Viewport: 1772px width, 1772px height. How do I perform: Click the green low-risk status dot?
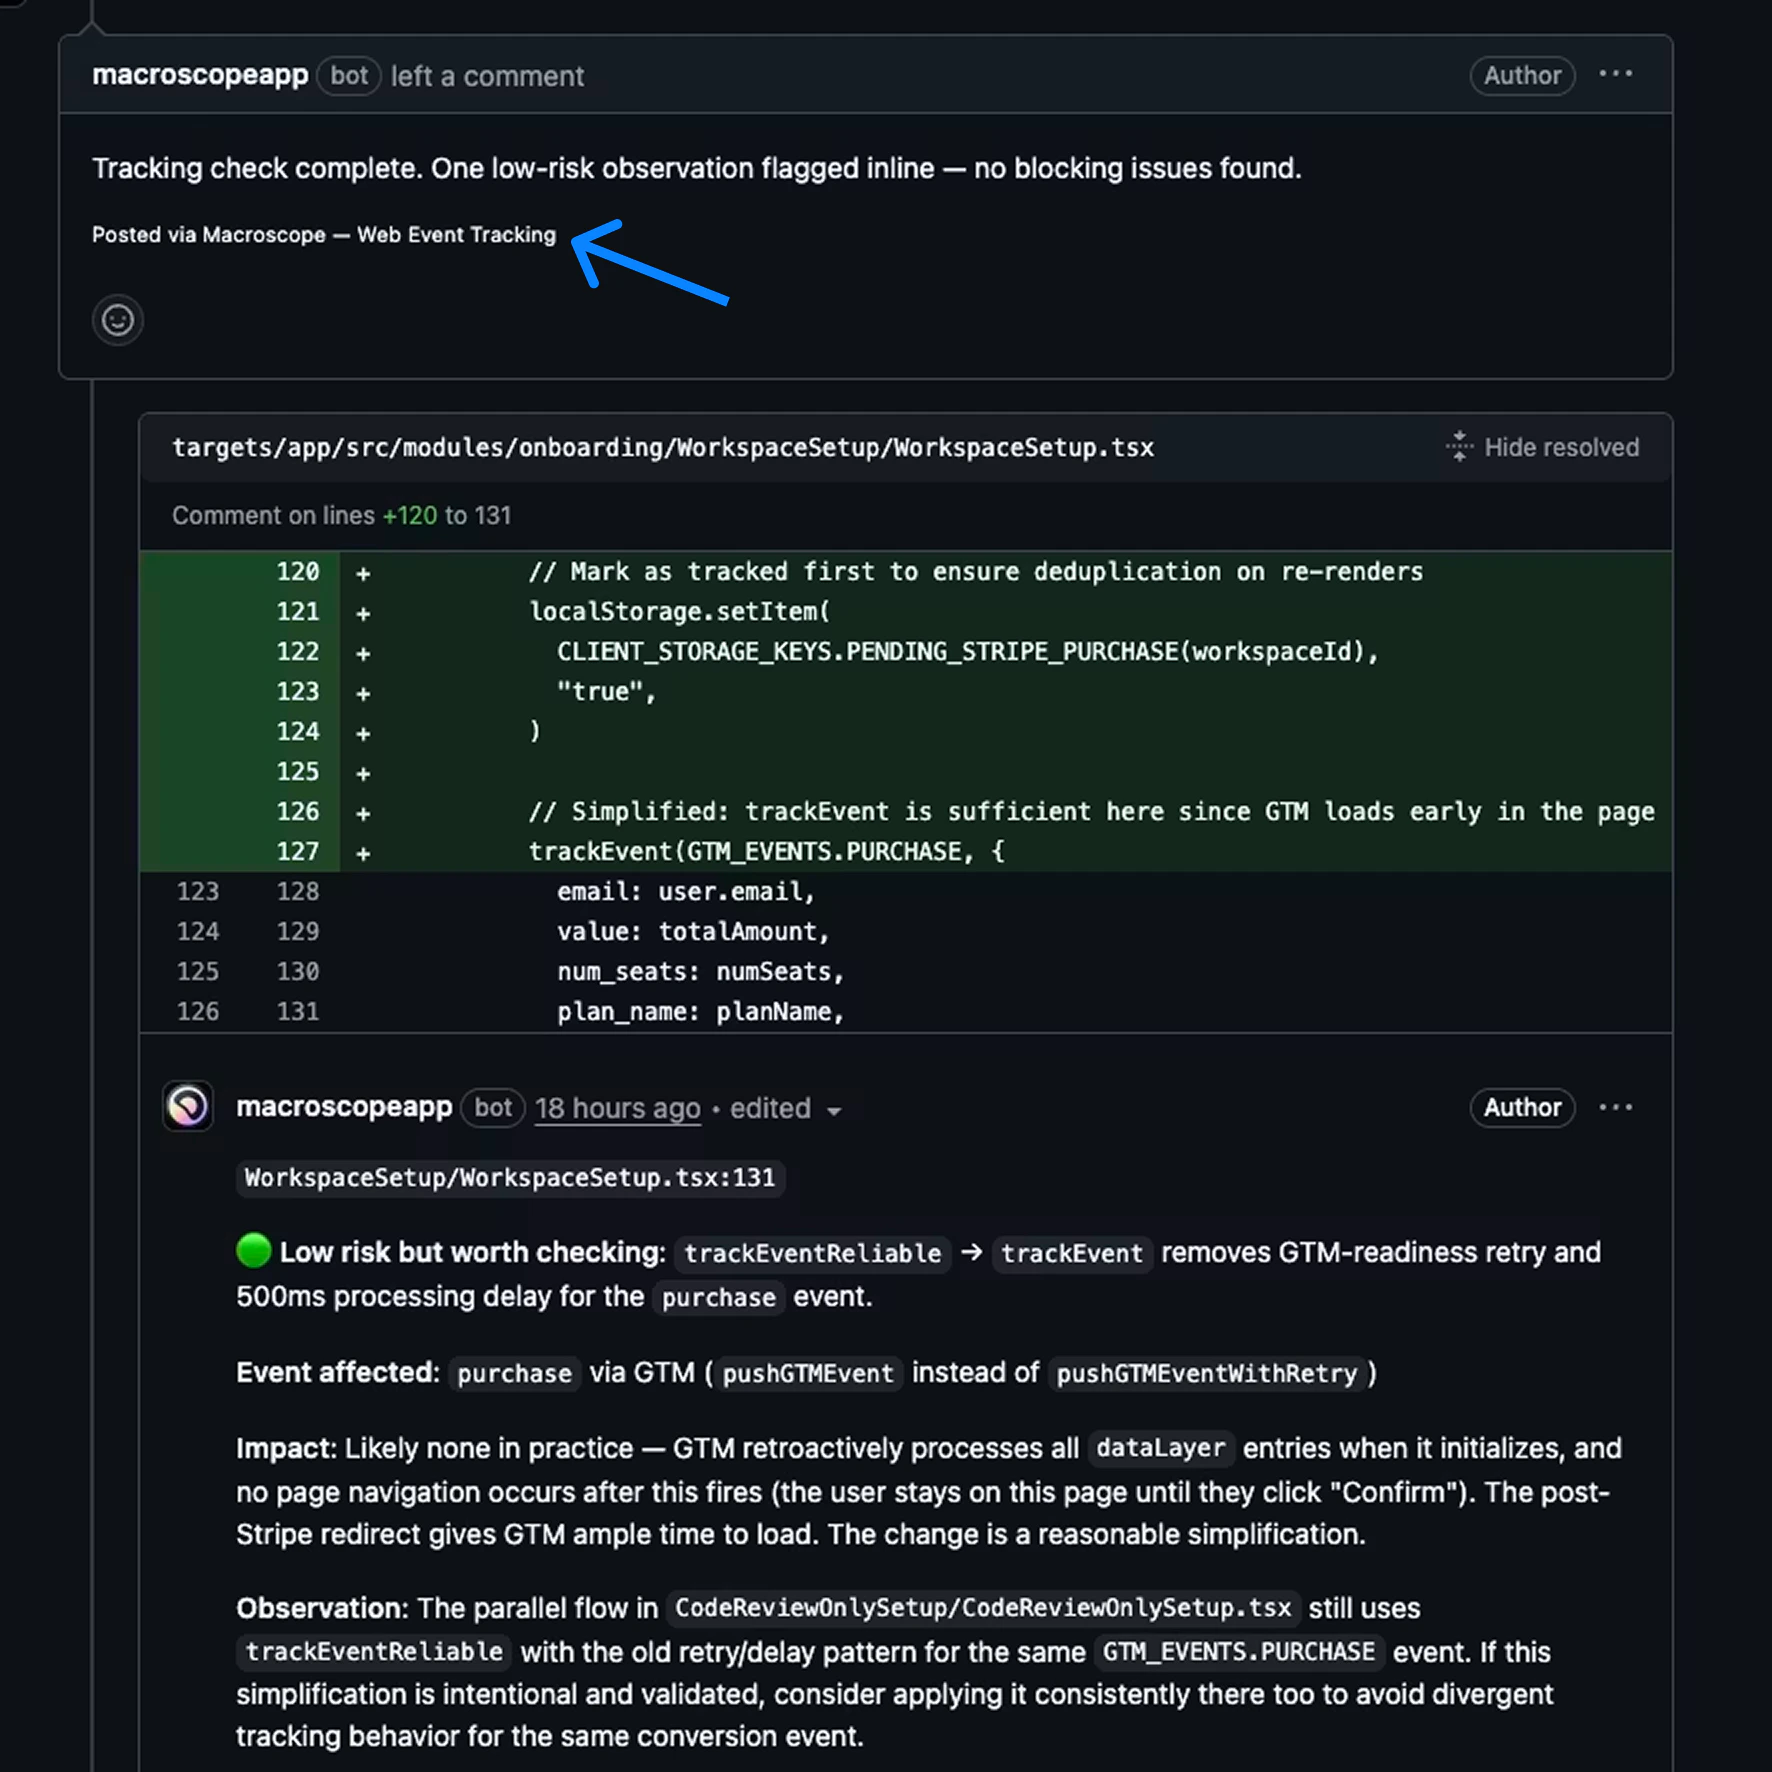tap(253, 1250)
